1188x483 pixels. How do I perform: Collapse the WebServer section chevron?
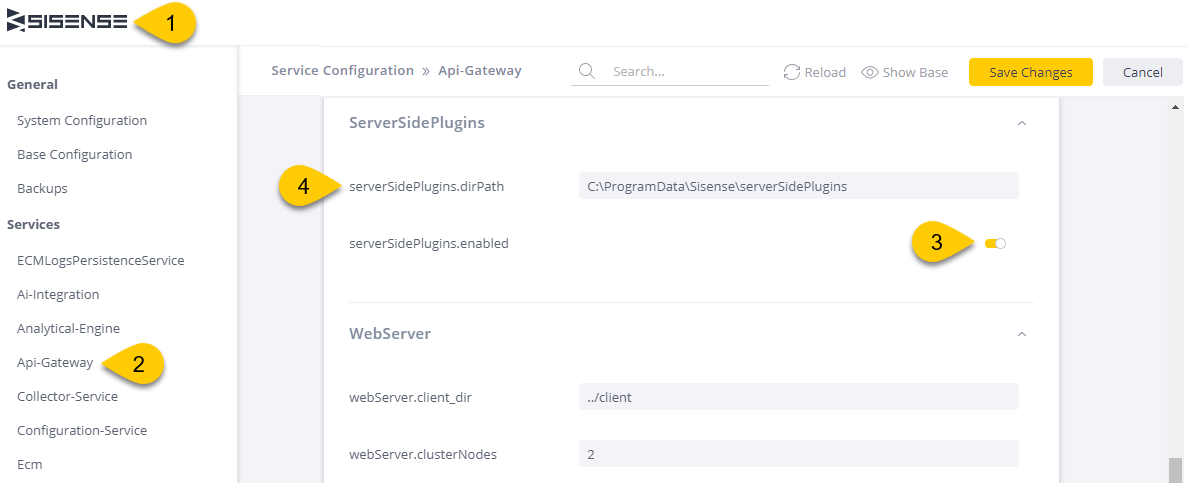[x=1021, y=334]
